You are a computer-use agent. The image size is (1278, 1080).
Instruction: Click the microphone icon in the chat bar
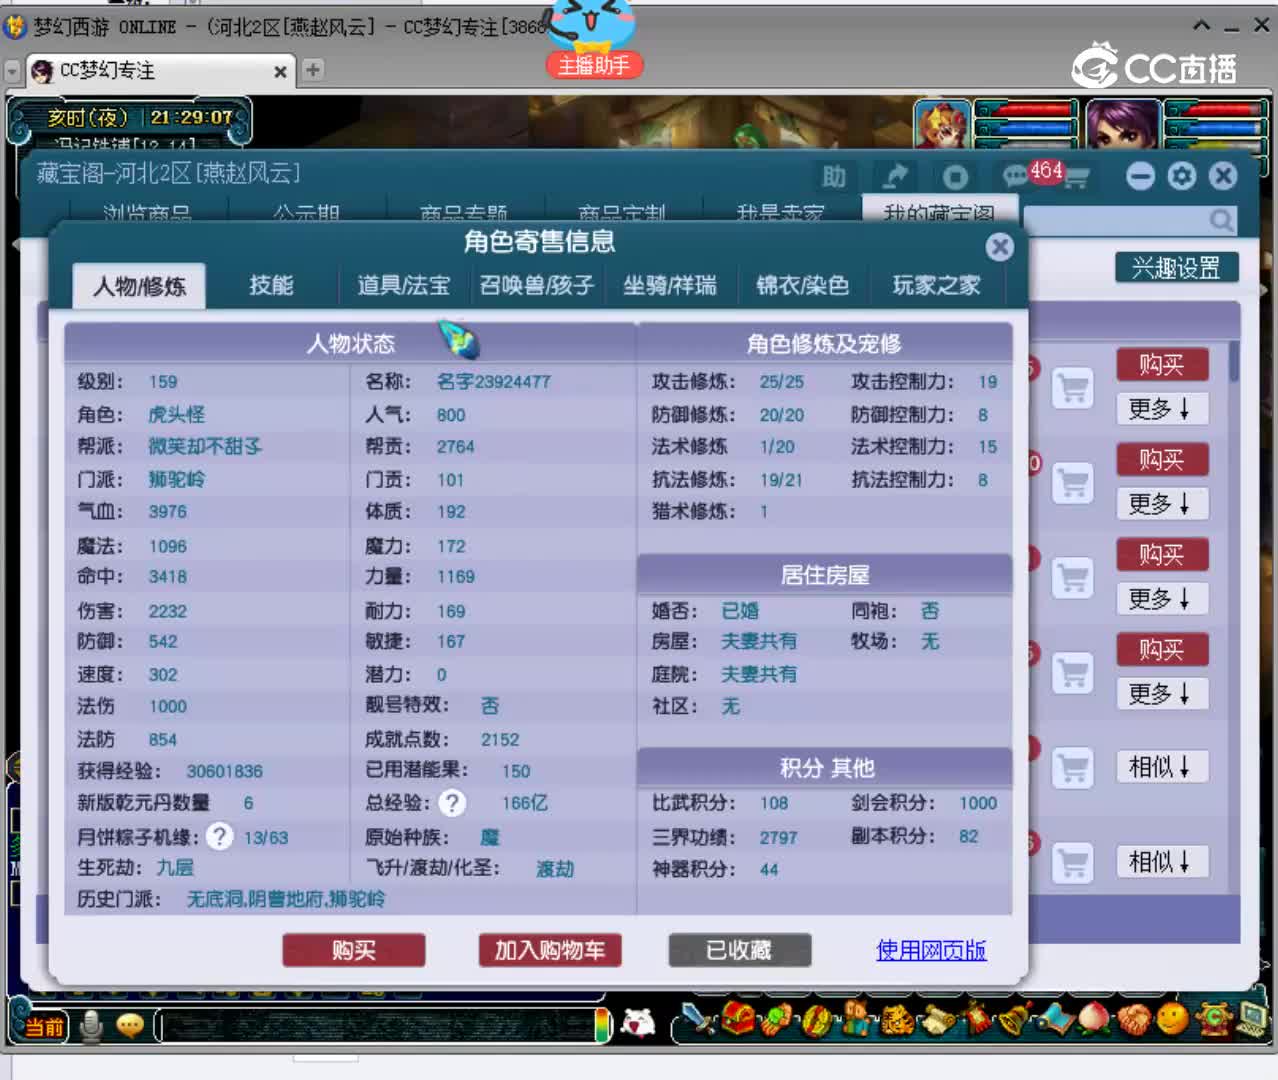(92, 1026)
